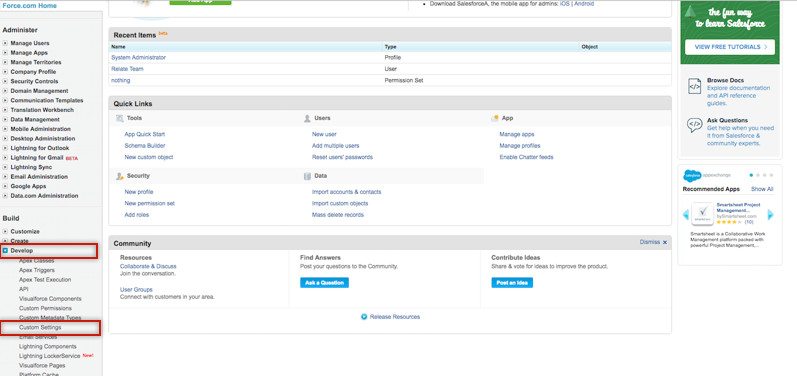Open Mobile Administration item

click(x=41, y=129)
